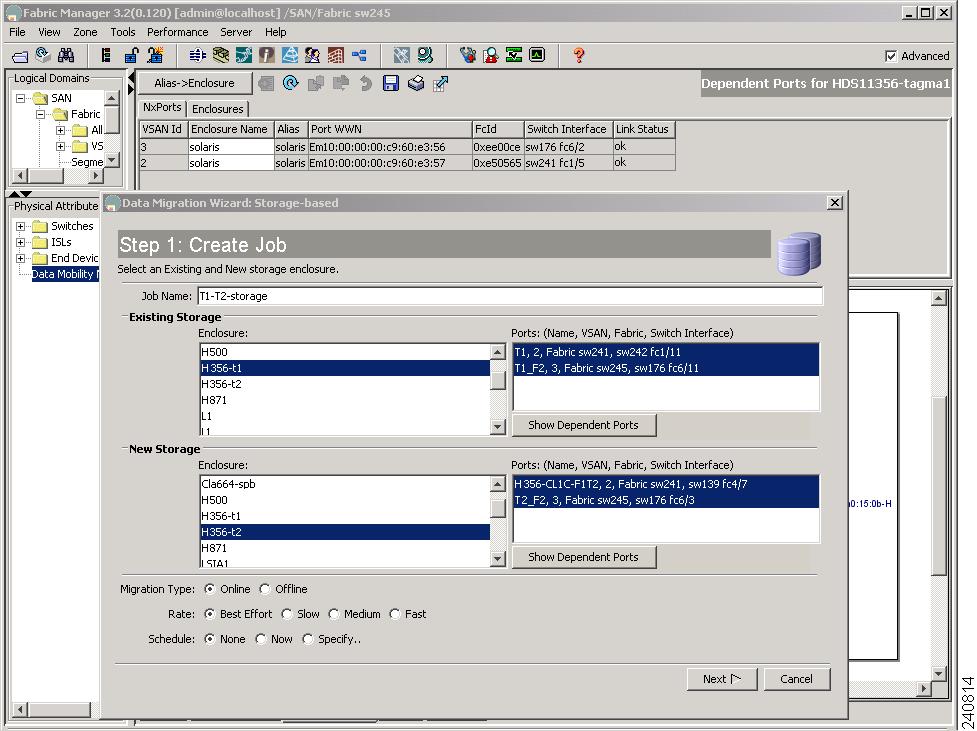Click the Job Name input field

(x=510, y=296)
